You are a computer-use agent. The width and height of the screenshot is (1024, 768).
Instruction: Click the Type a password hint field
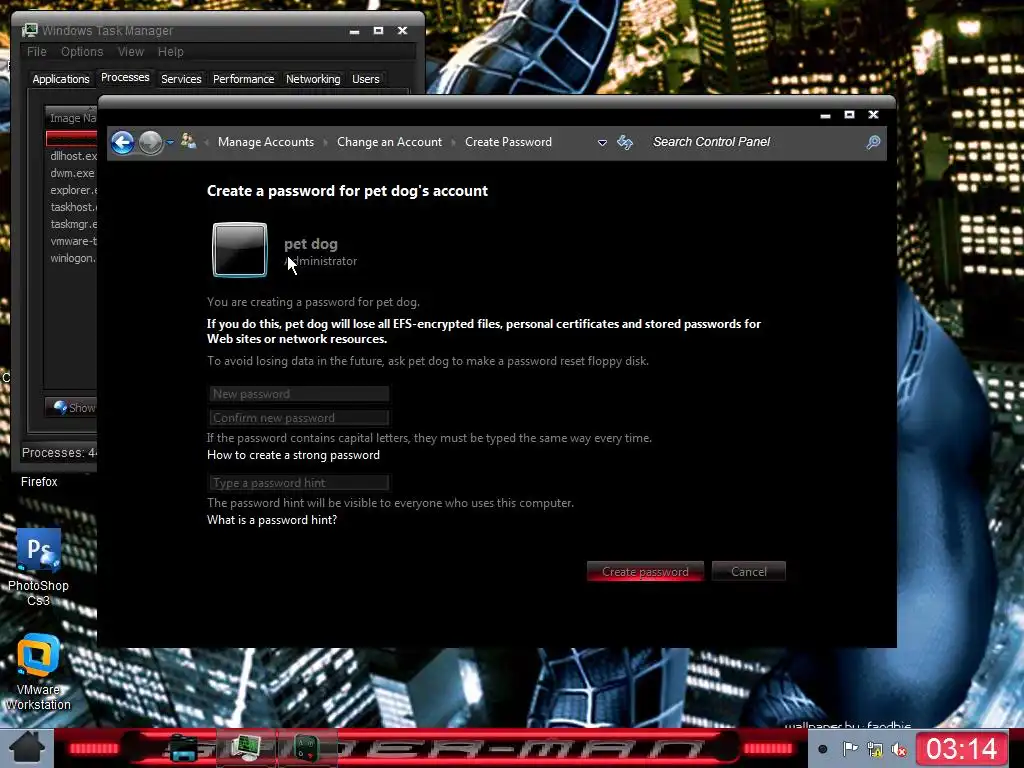pyautogui.click(x=299, y=483)
